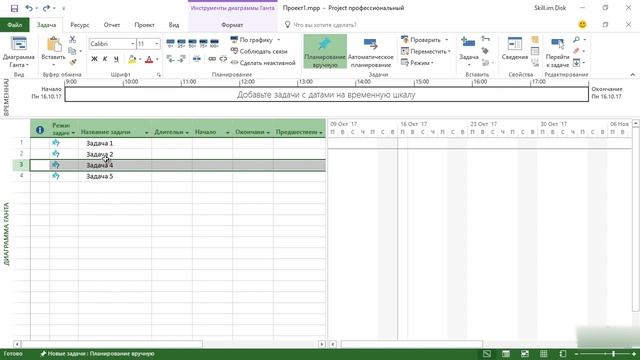This screenshot has width=640, height=360.
Task: Click the Что вы хотите сделать search field
Action: (324, 25)
